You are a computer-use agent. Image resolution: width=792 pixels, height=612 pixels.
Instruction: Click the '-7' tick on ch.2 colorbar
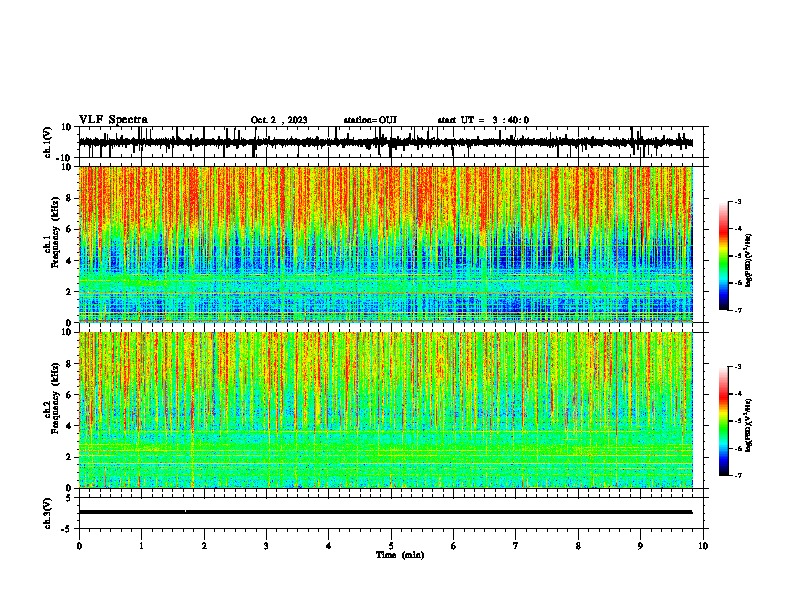(738, 476)
